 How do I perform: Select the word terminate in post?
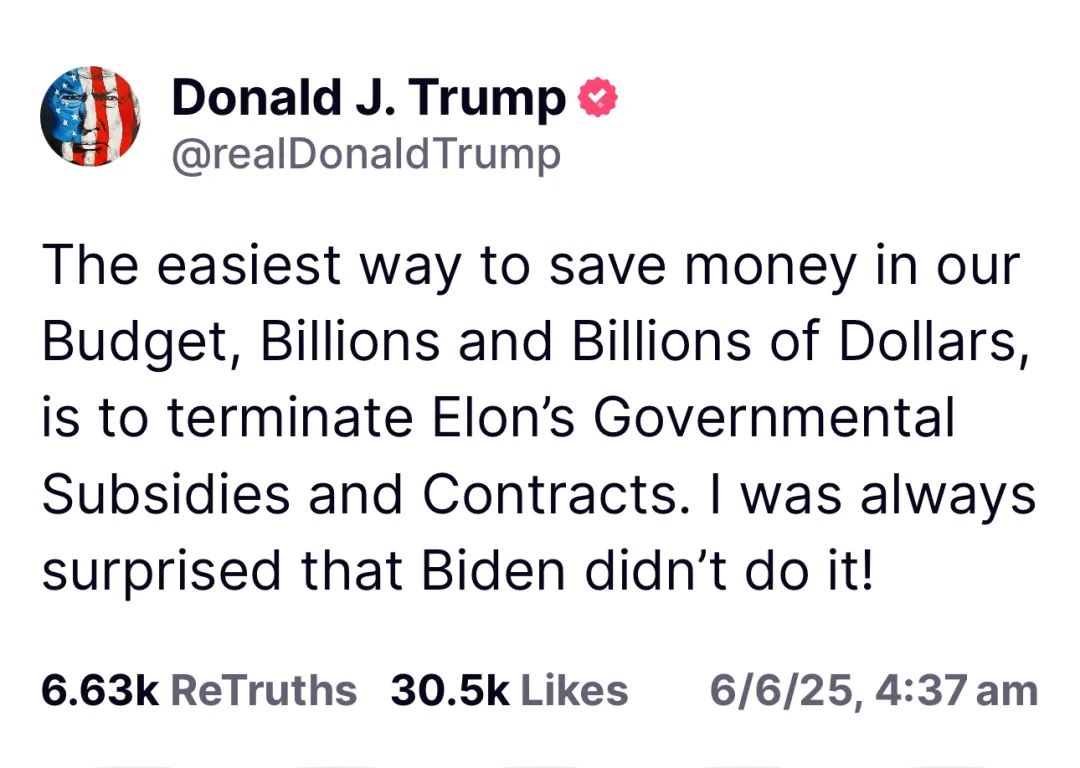289,417
